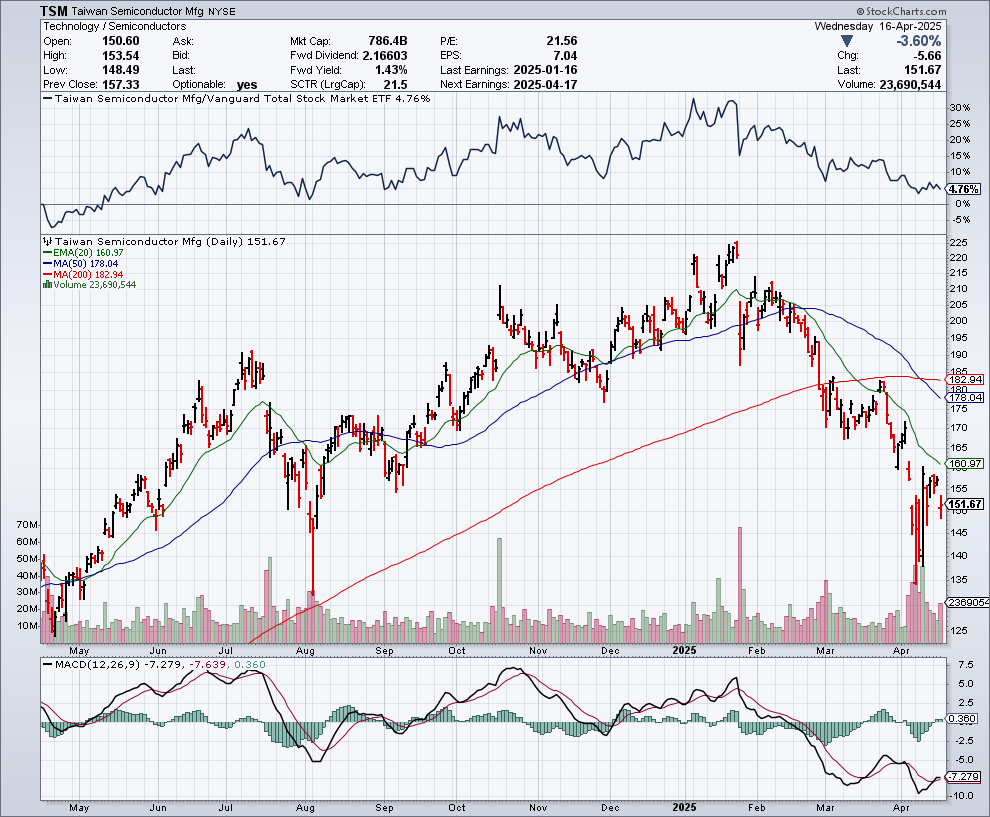Click the date Wednesday 16-Apr-2025
The image size is (990, 817).
click(878, 27)
